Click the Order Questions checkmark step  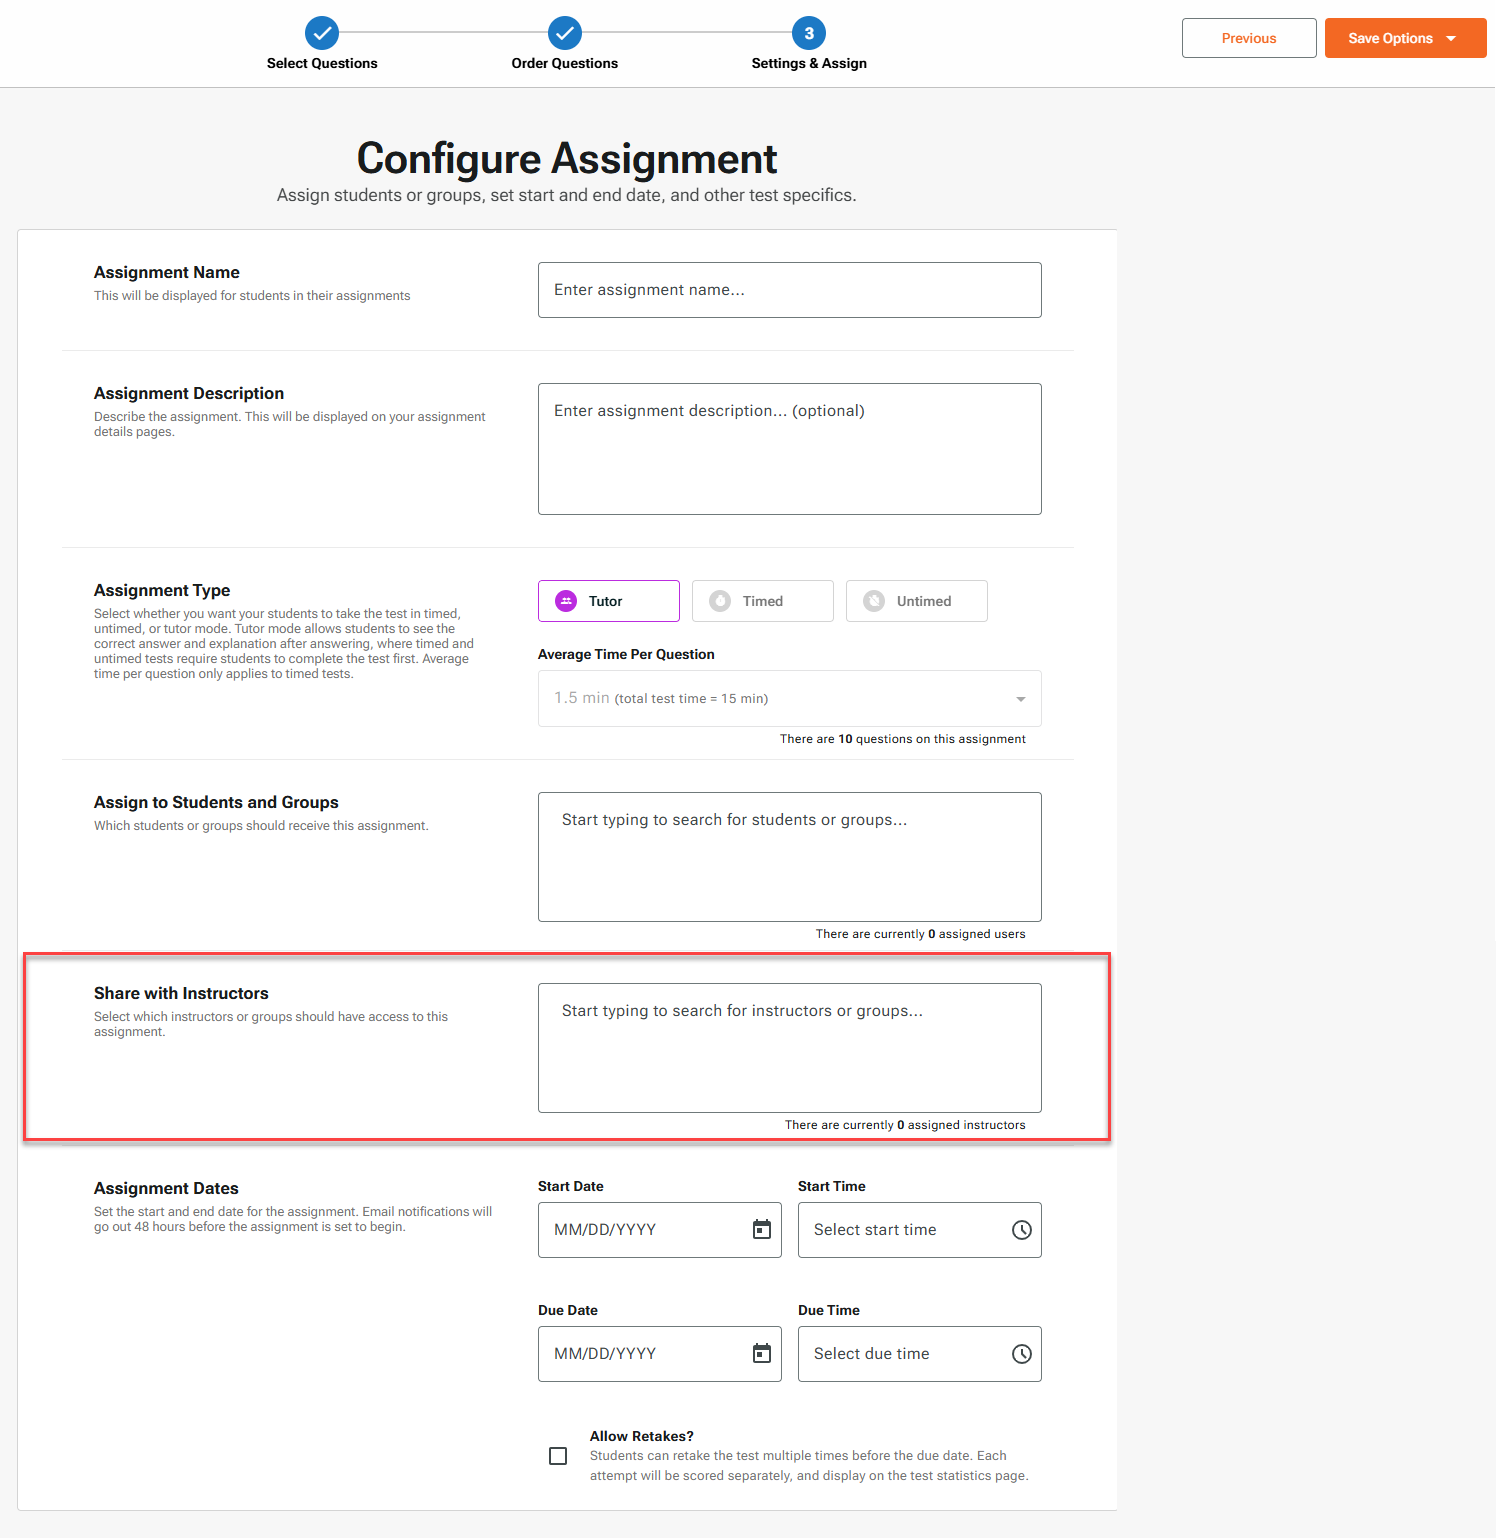[x=565, y=33]
